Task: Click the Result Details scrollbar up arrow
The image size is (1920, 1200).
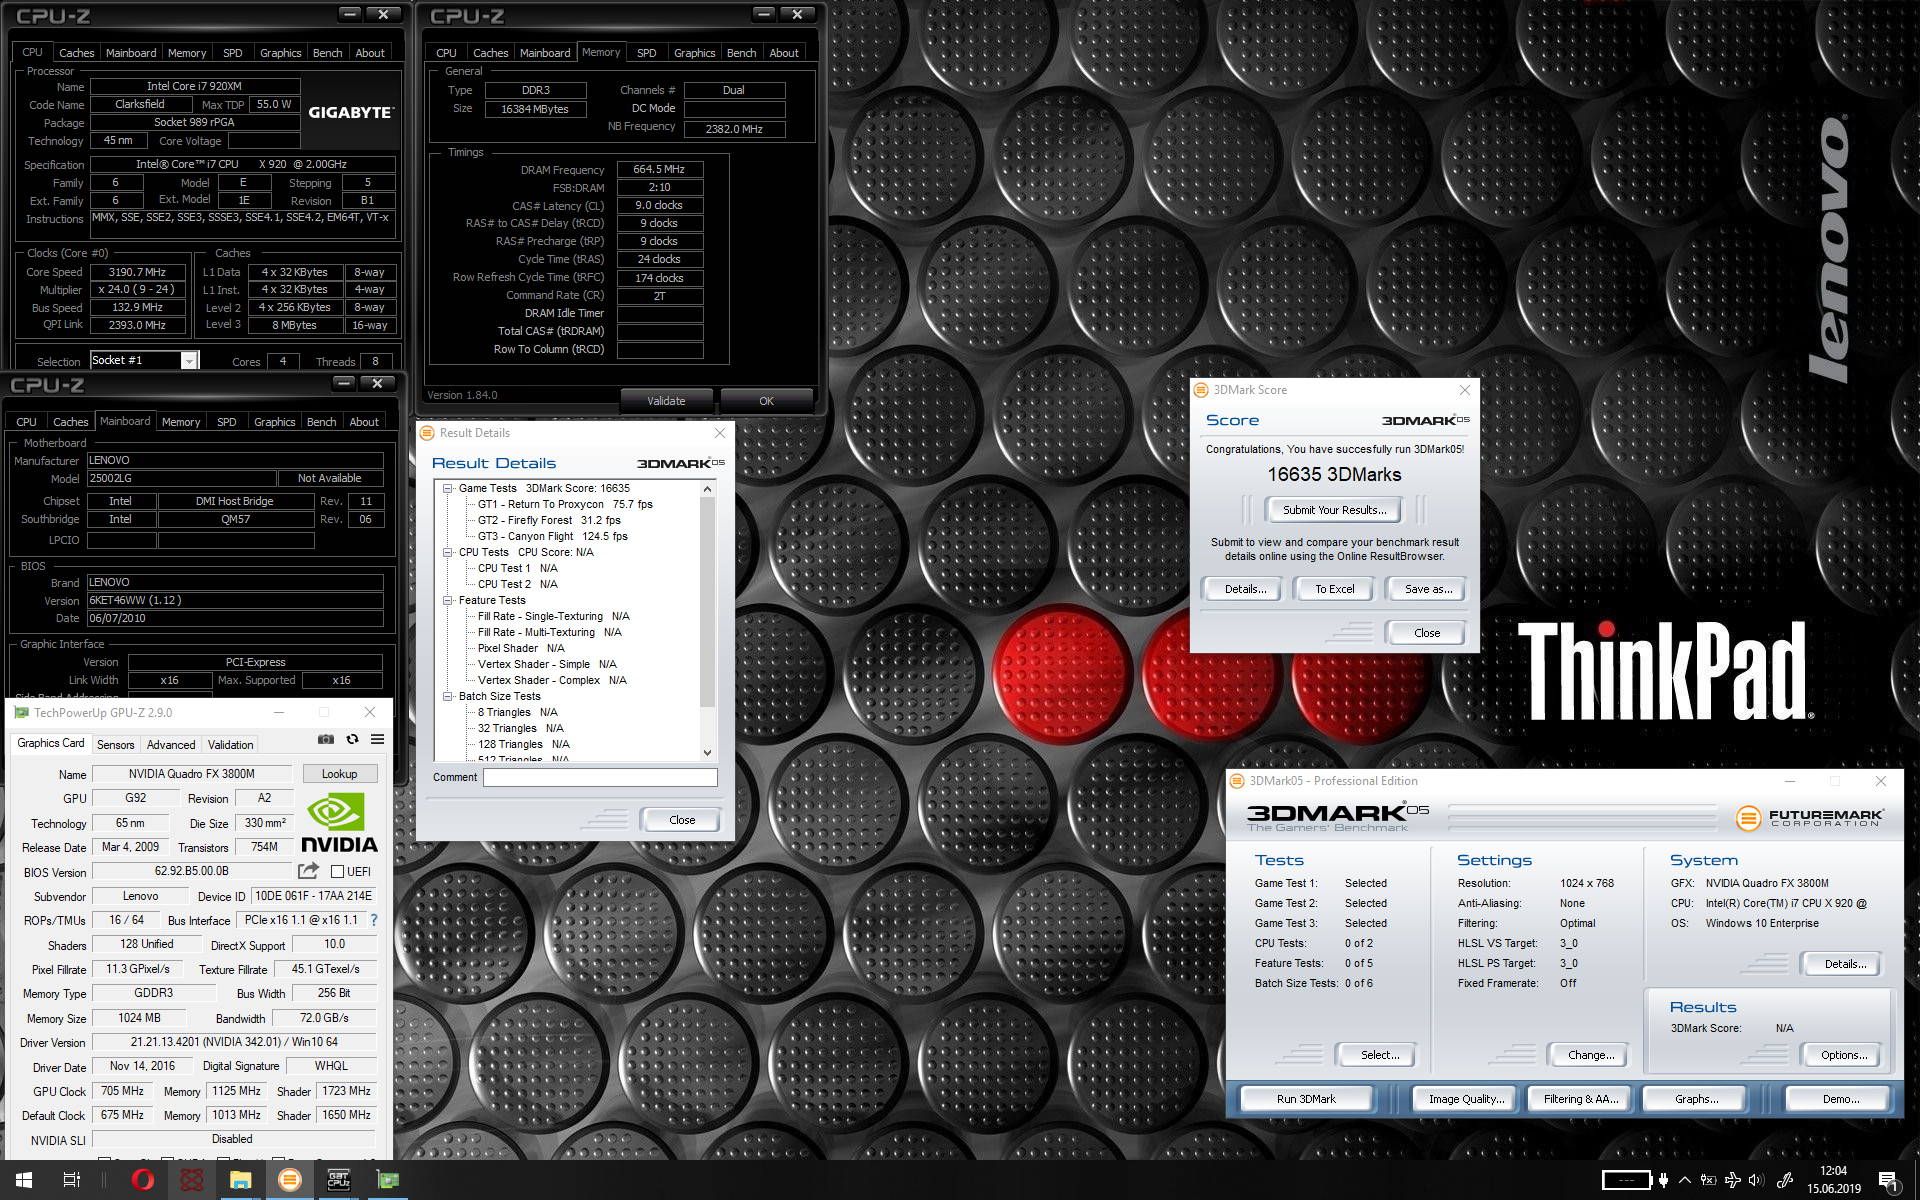Action: click(x=707, y=489)
